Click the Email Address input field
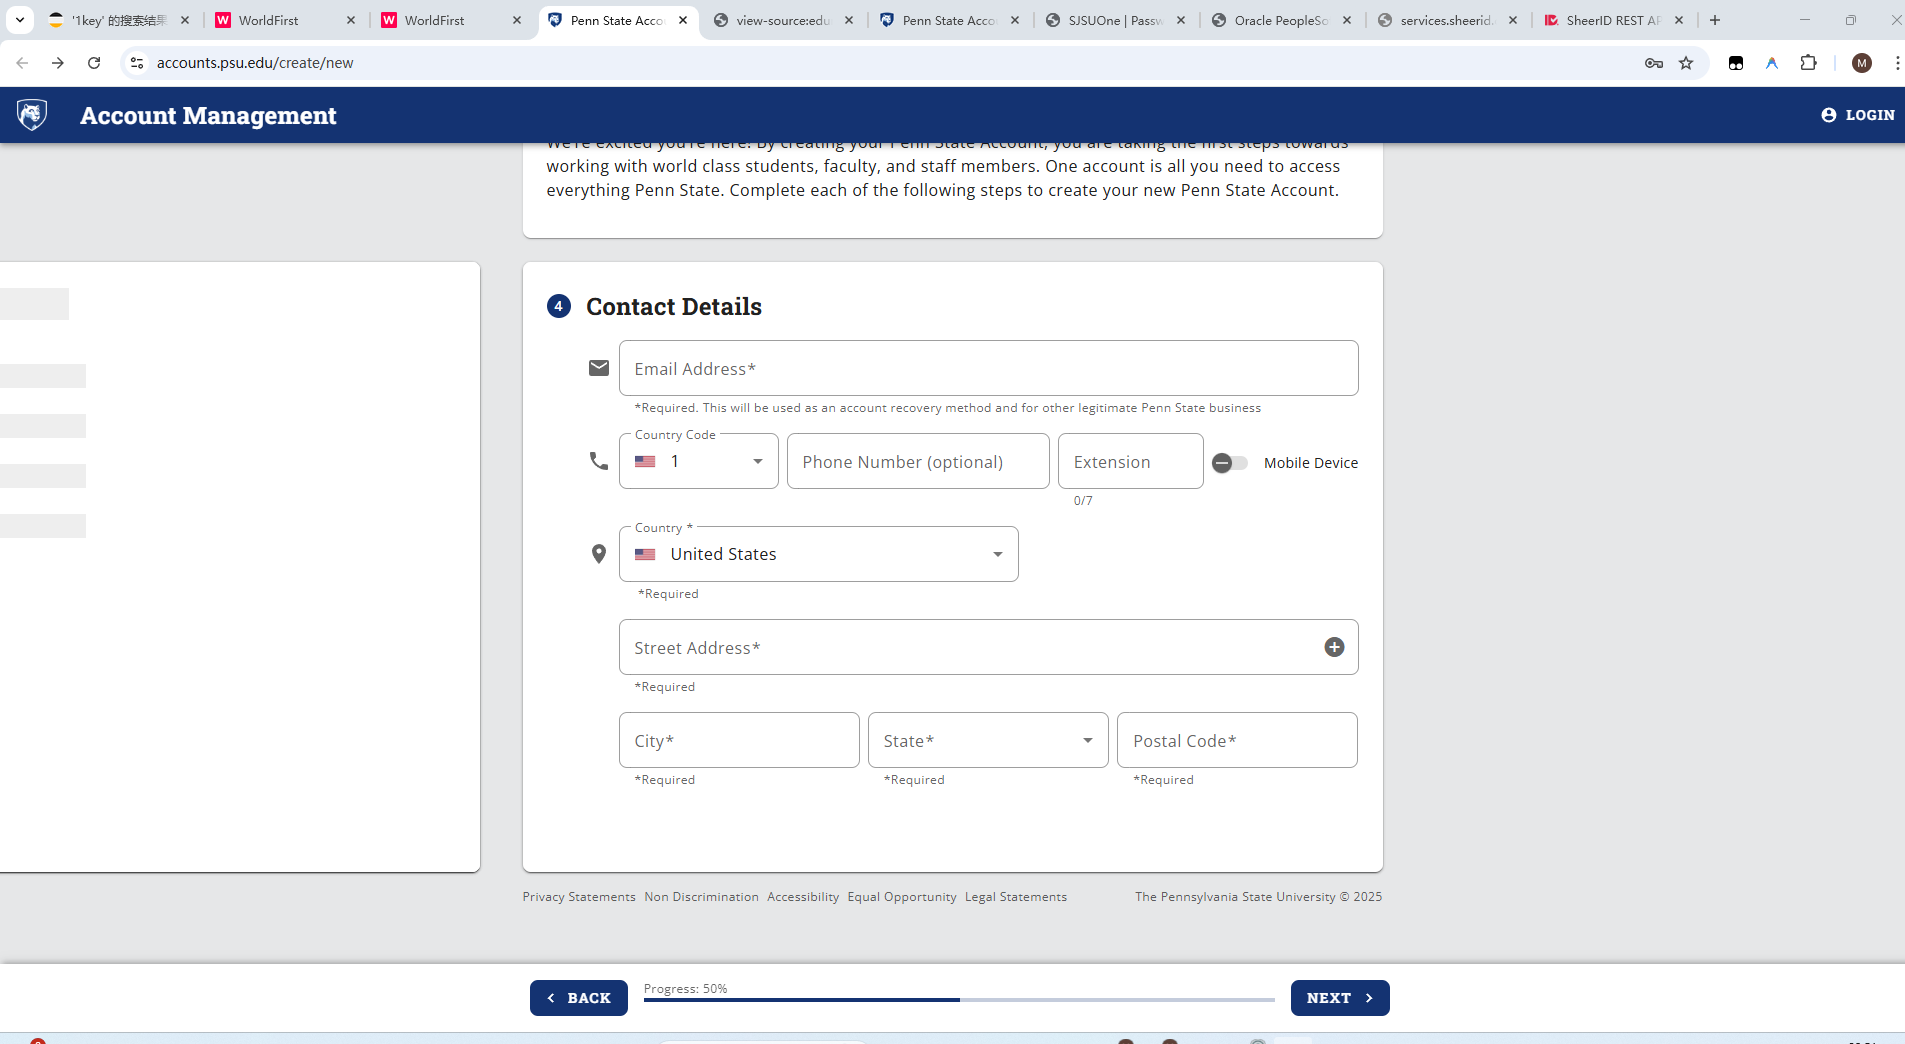Image resolution: width=1905 pixels, height=1044 pixels. point(988,369)
